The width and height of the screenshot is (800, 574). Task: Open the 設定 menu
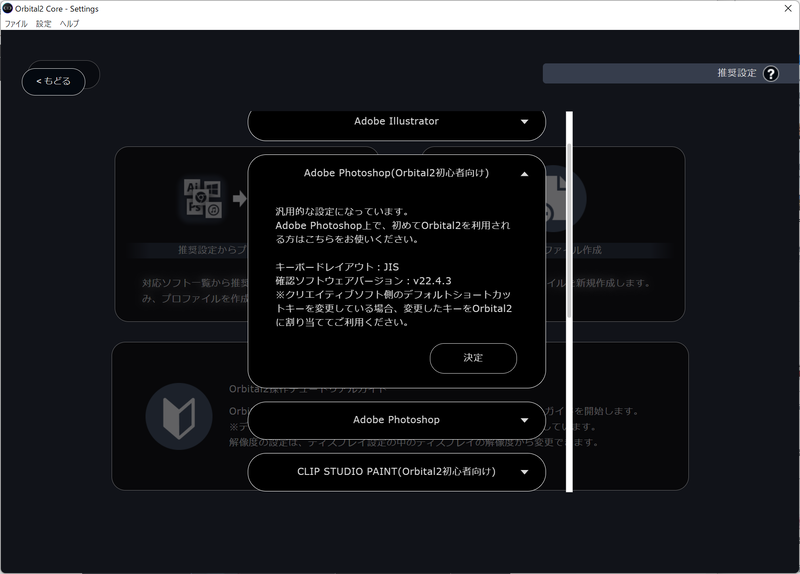[x=43, y=23]
